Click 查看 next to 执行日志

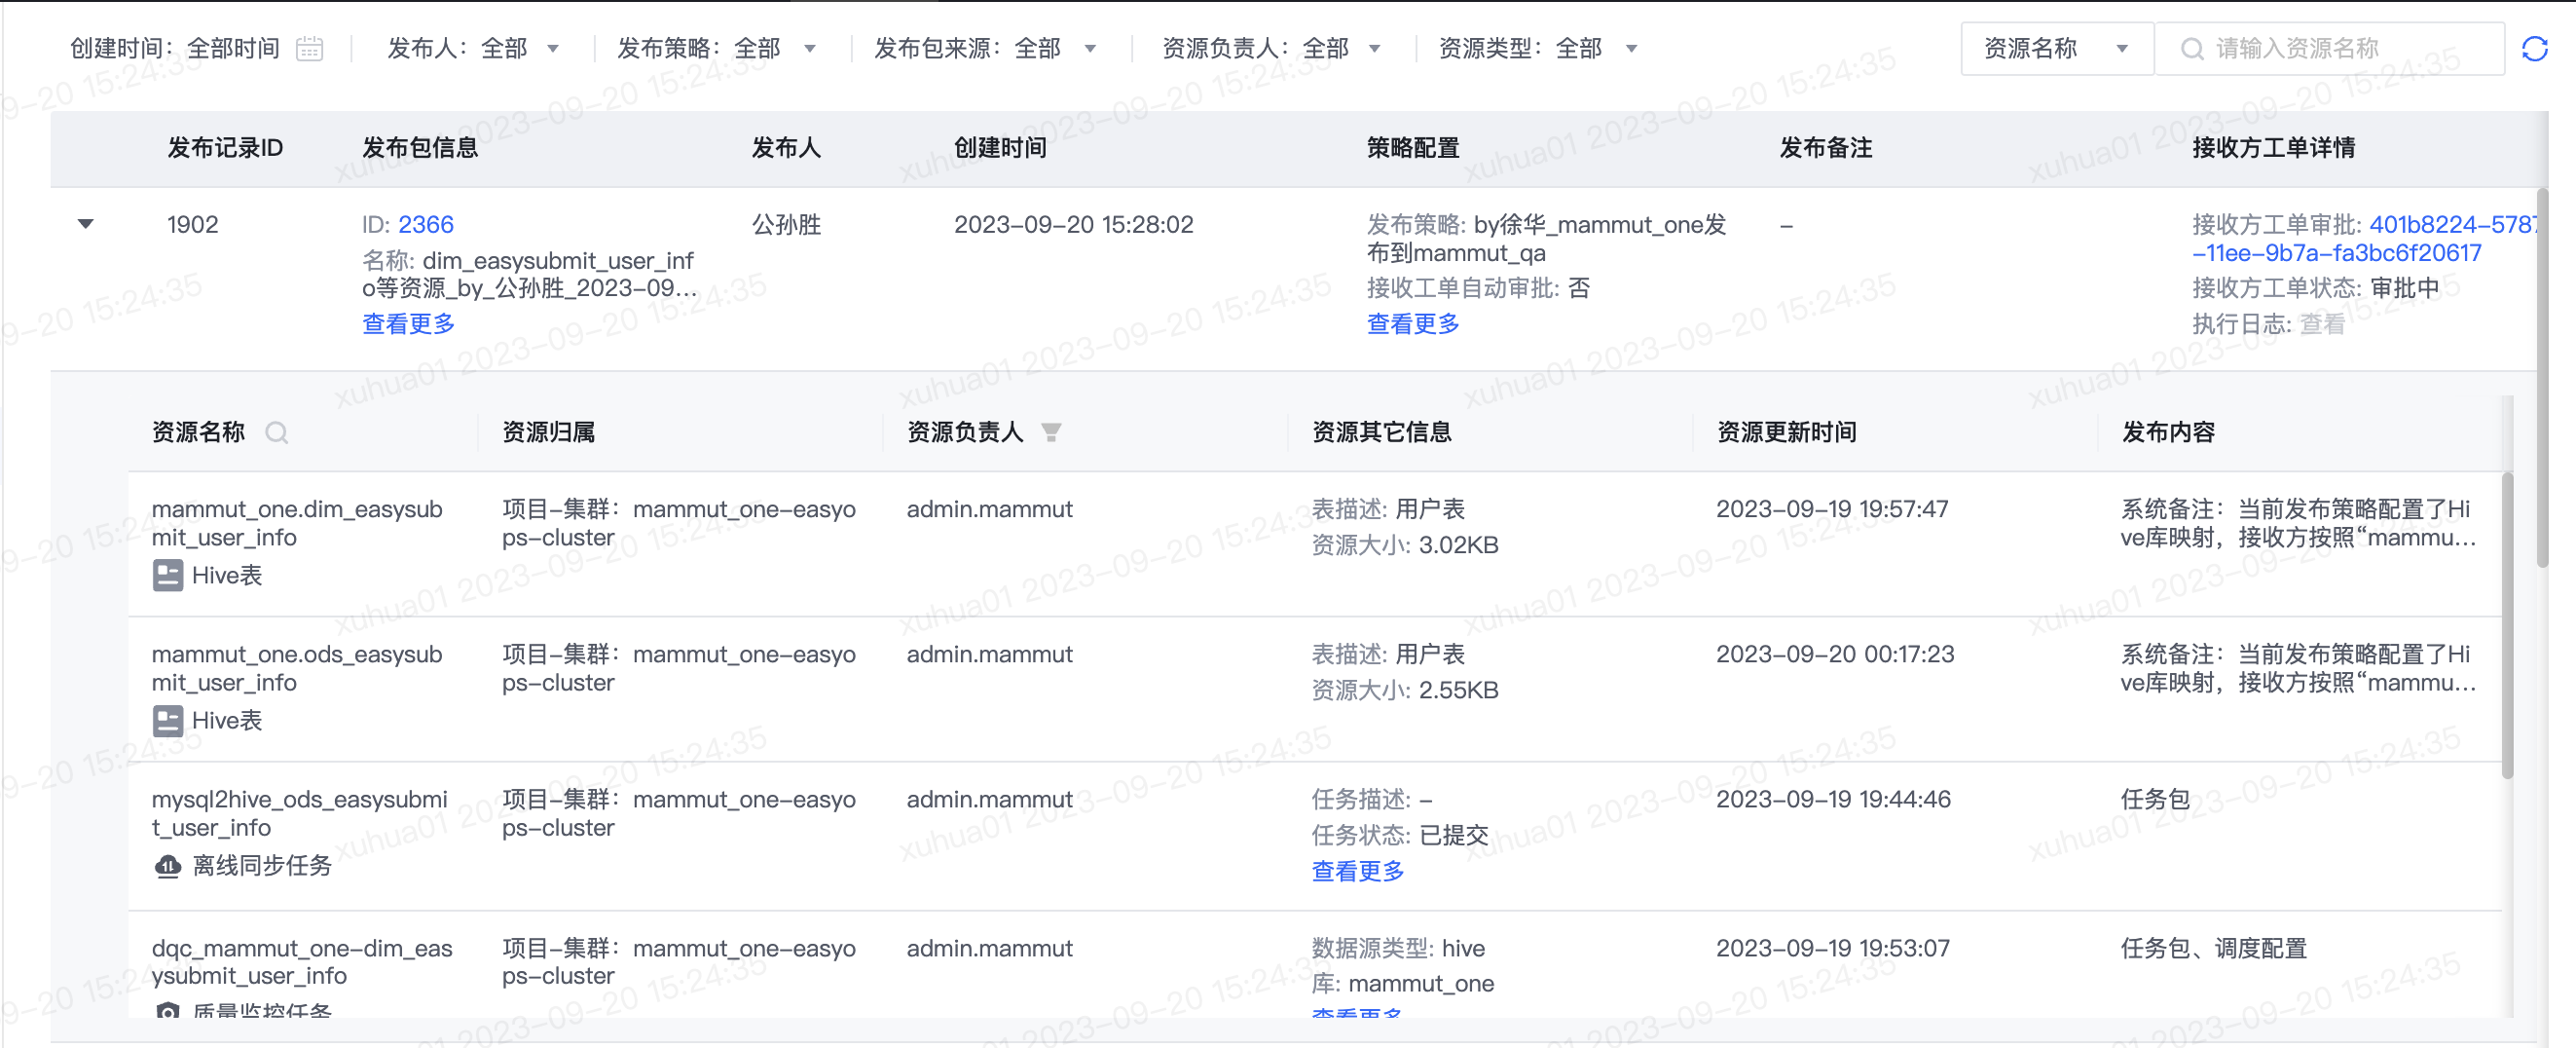[2322, 324]
